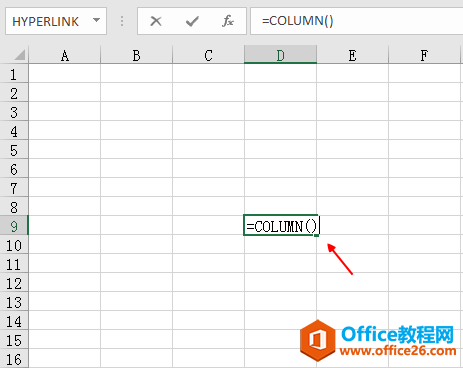Image resolution: width=463 pixels, height=368 pixels.
Task: Select row 8 header
Action: [14, 207]
